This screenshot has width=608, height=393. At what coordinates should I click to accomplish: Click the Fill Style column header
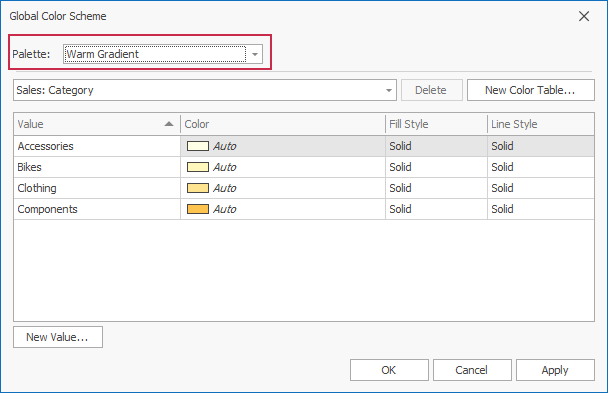coord(437,124)
